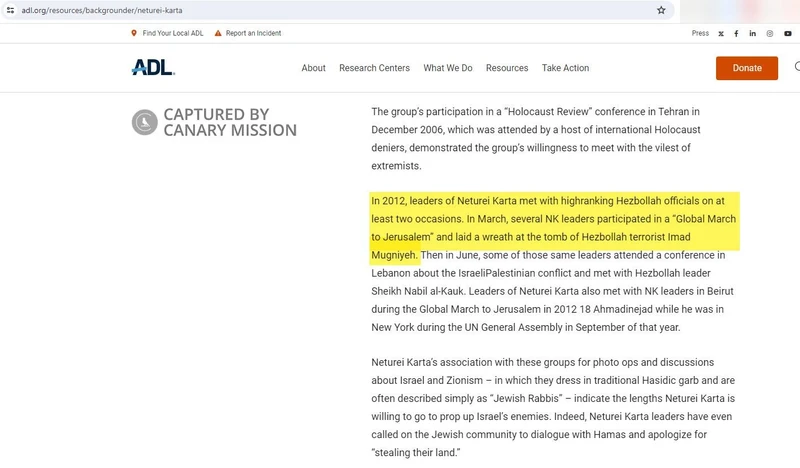This screenshot has height=468, width=800.
Task: Open the site information icon in address bar
Action: [10, 10]
